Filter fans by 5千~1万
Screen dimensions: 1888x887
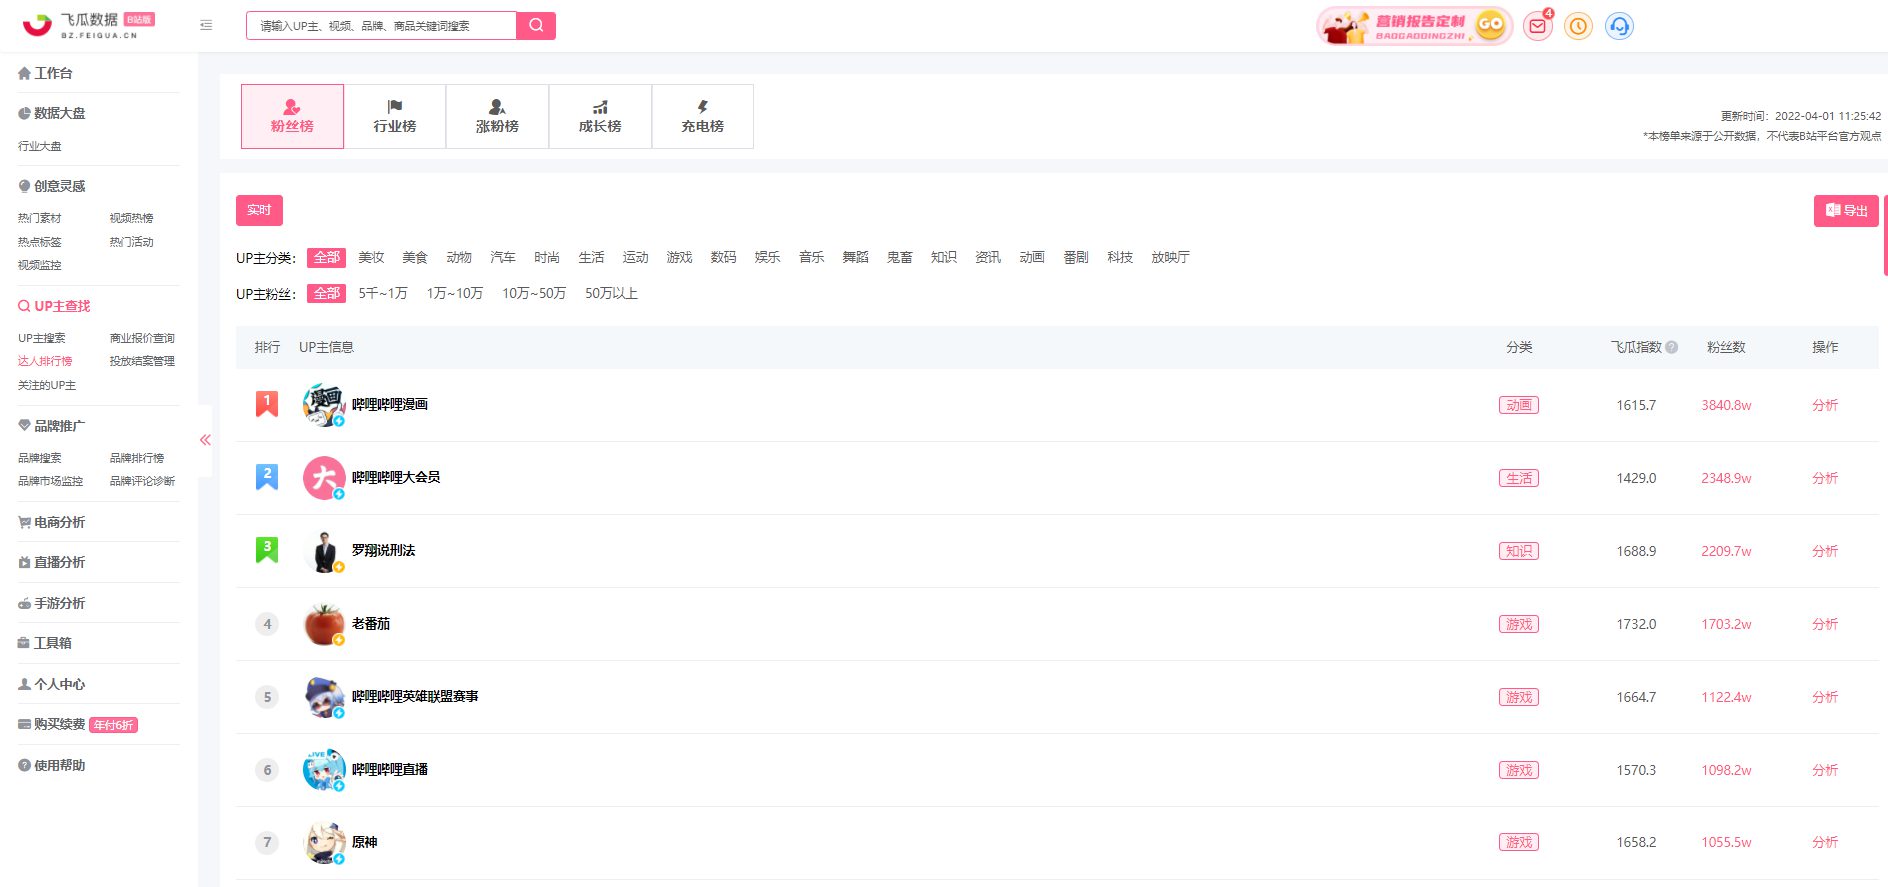pyautogui.click(x=383, y=293)
